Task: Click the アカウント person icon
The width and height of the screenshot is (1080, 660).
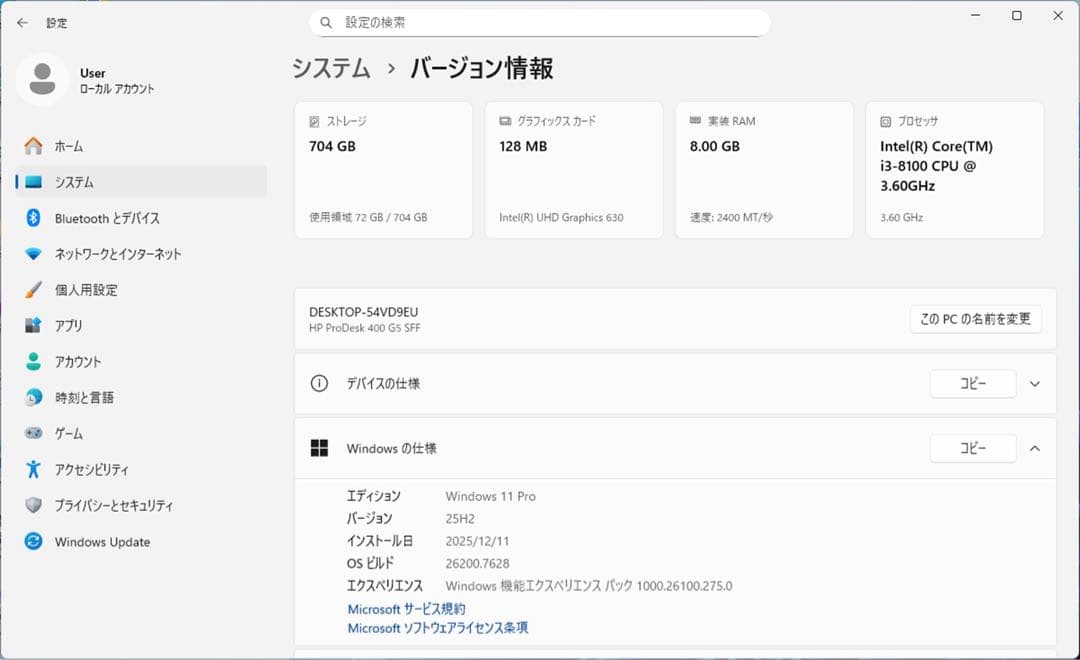Action: (x=33, y=361)
